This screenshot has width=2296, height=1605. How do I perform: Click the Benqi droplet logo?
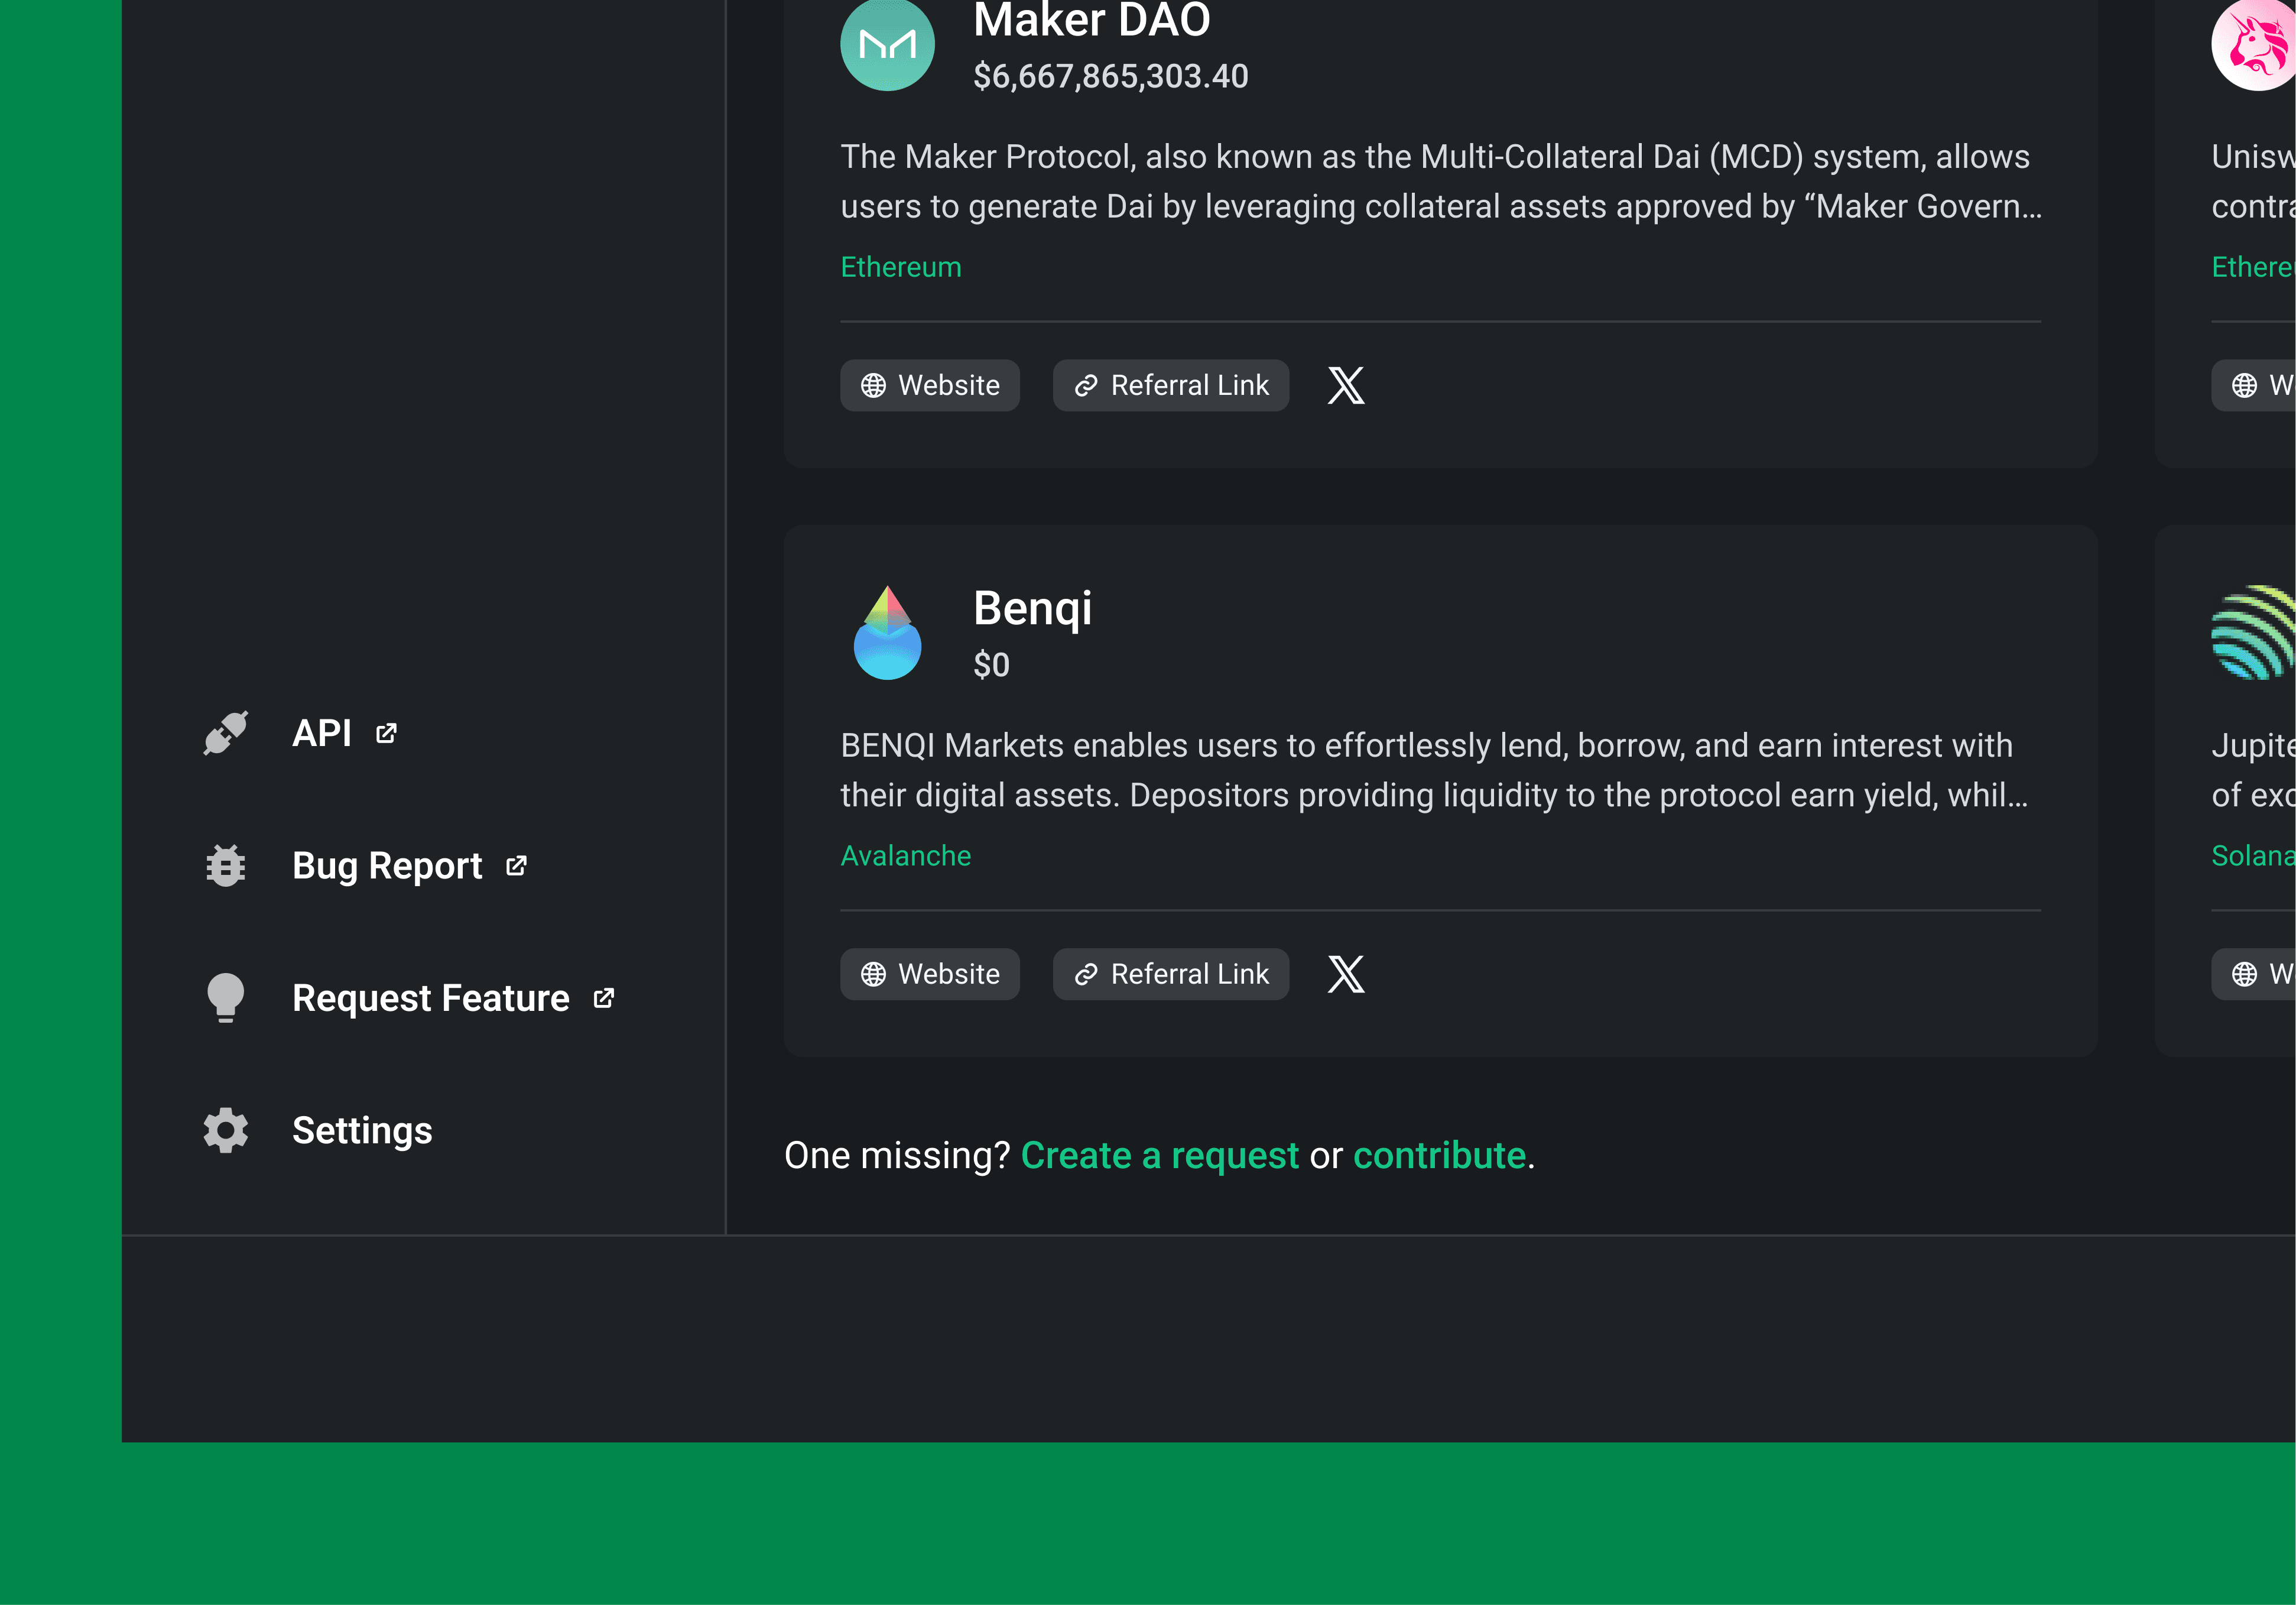[887, 633]
